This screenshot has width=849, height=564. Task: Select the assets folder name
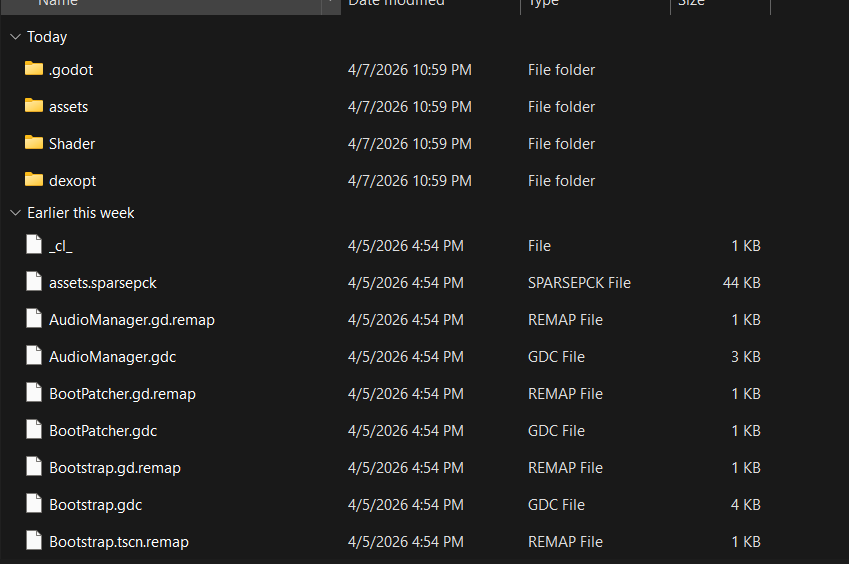[x=68, y=107]
